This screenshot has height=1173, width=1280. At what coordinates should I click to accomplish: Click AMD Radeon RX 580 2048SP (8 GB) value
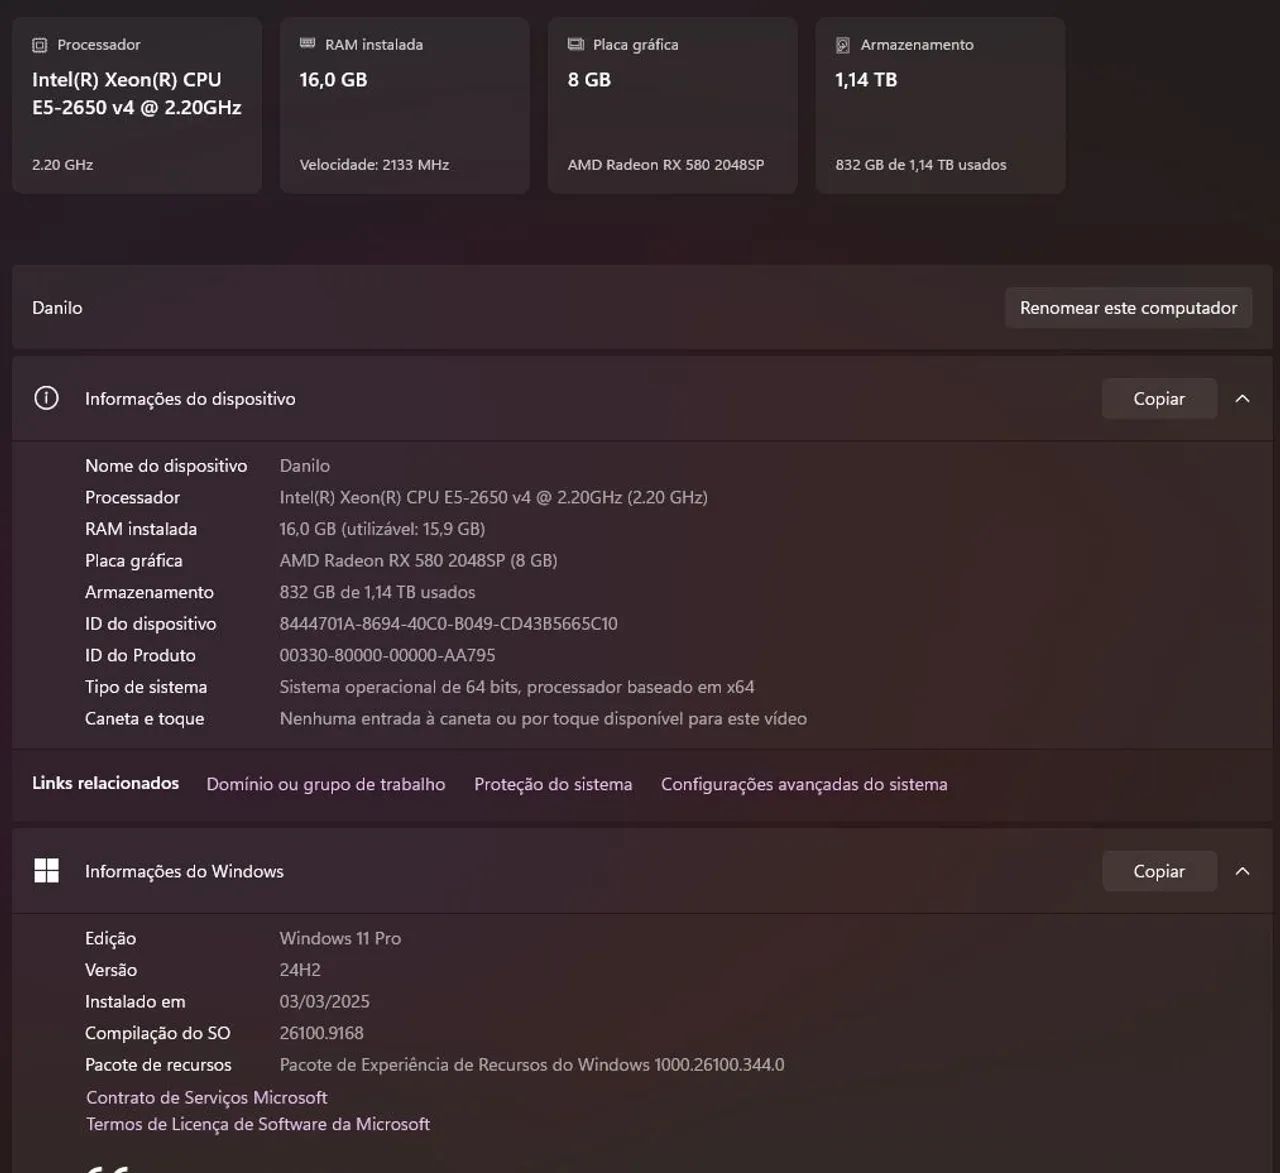tap(418, 561)
